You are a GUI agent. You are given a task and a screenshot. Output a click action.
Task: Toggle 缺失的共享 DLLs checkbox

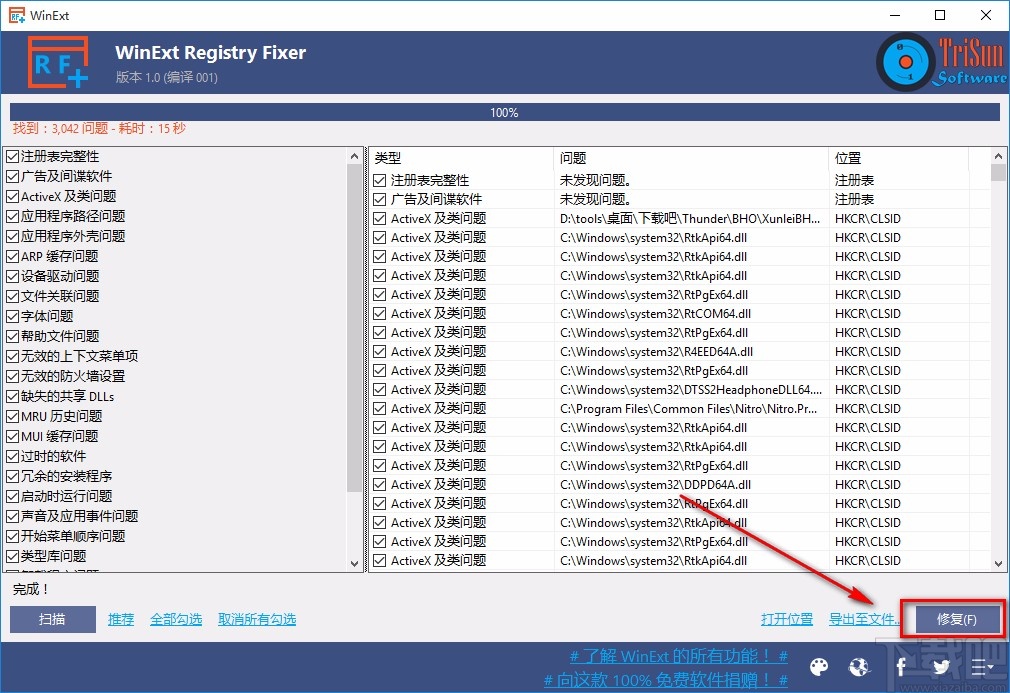click(x=12, y=396)
